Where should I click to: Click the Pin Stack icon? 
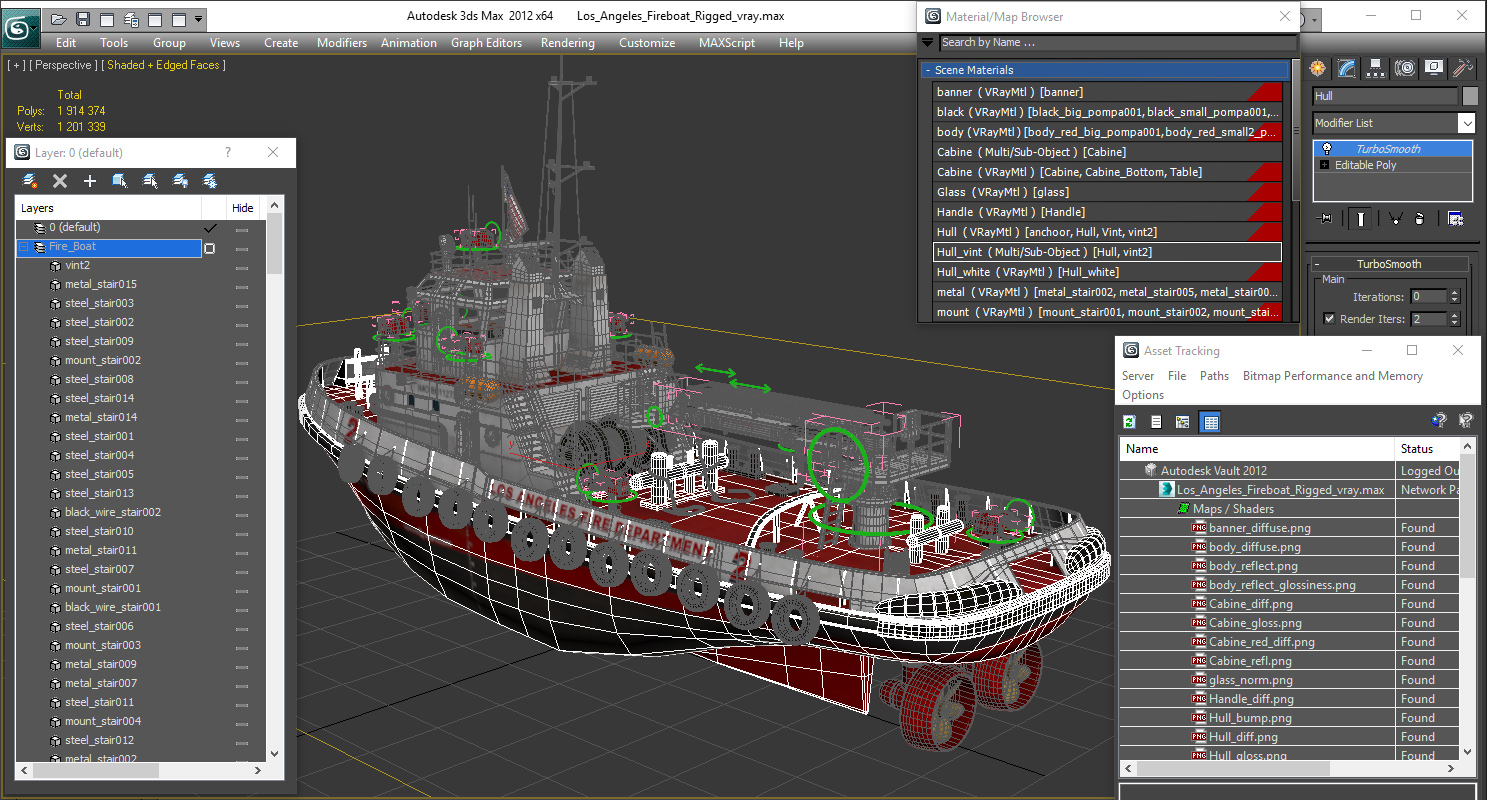pos(1326,219)
